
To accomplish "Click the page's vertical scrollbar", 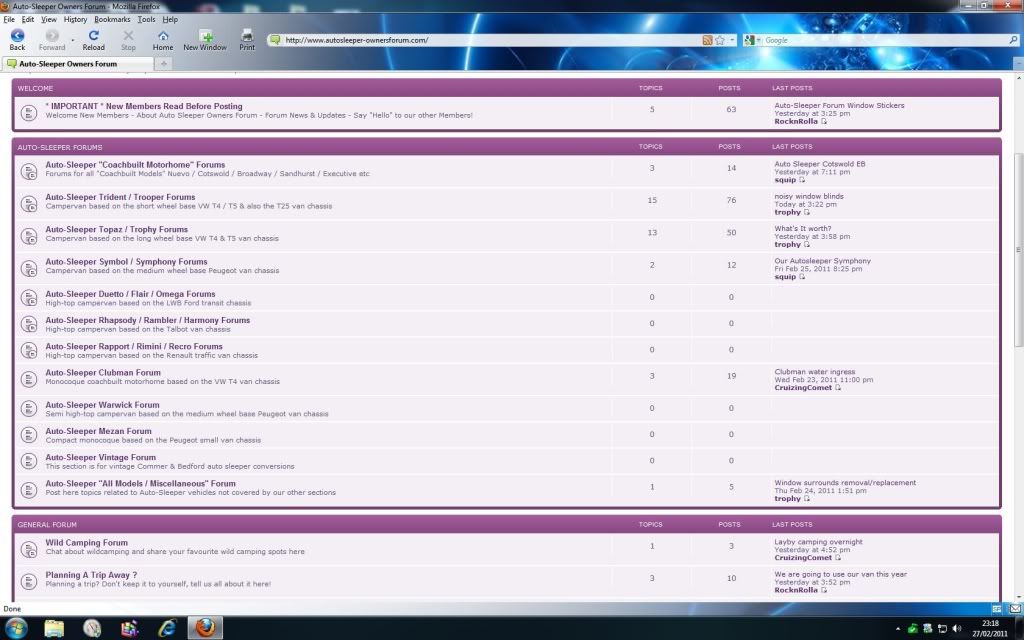I will click(1017, 250).
